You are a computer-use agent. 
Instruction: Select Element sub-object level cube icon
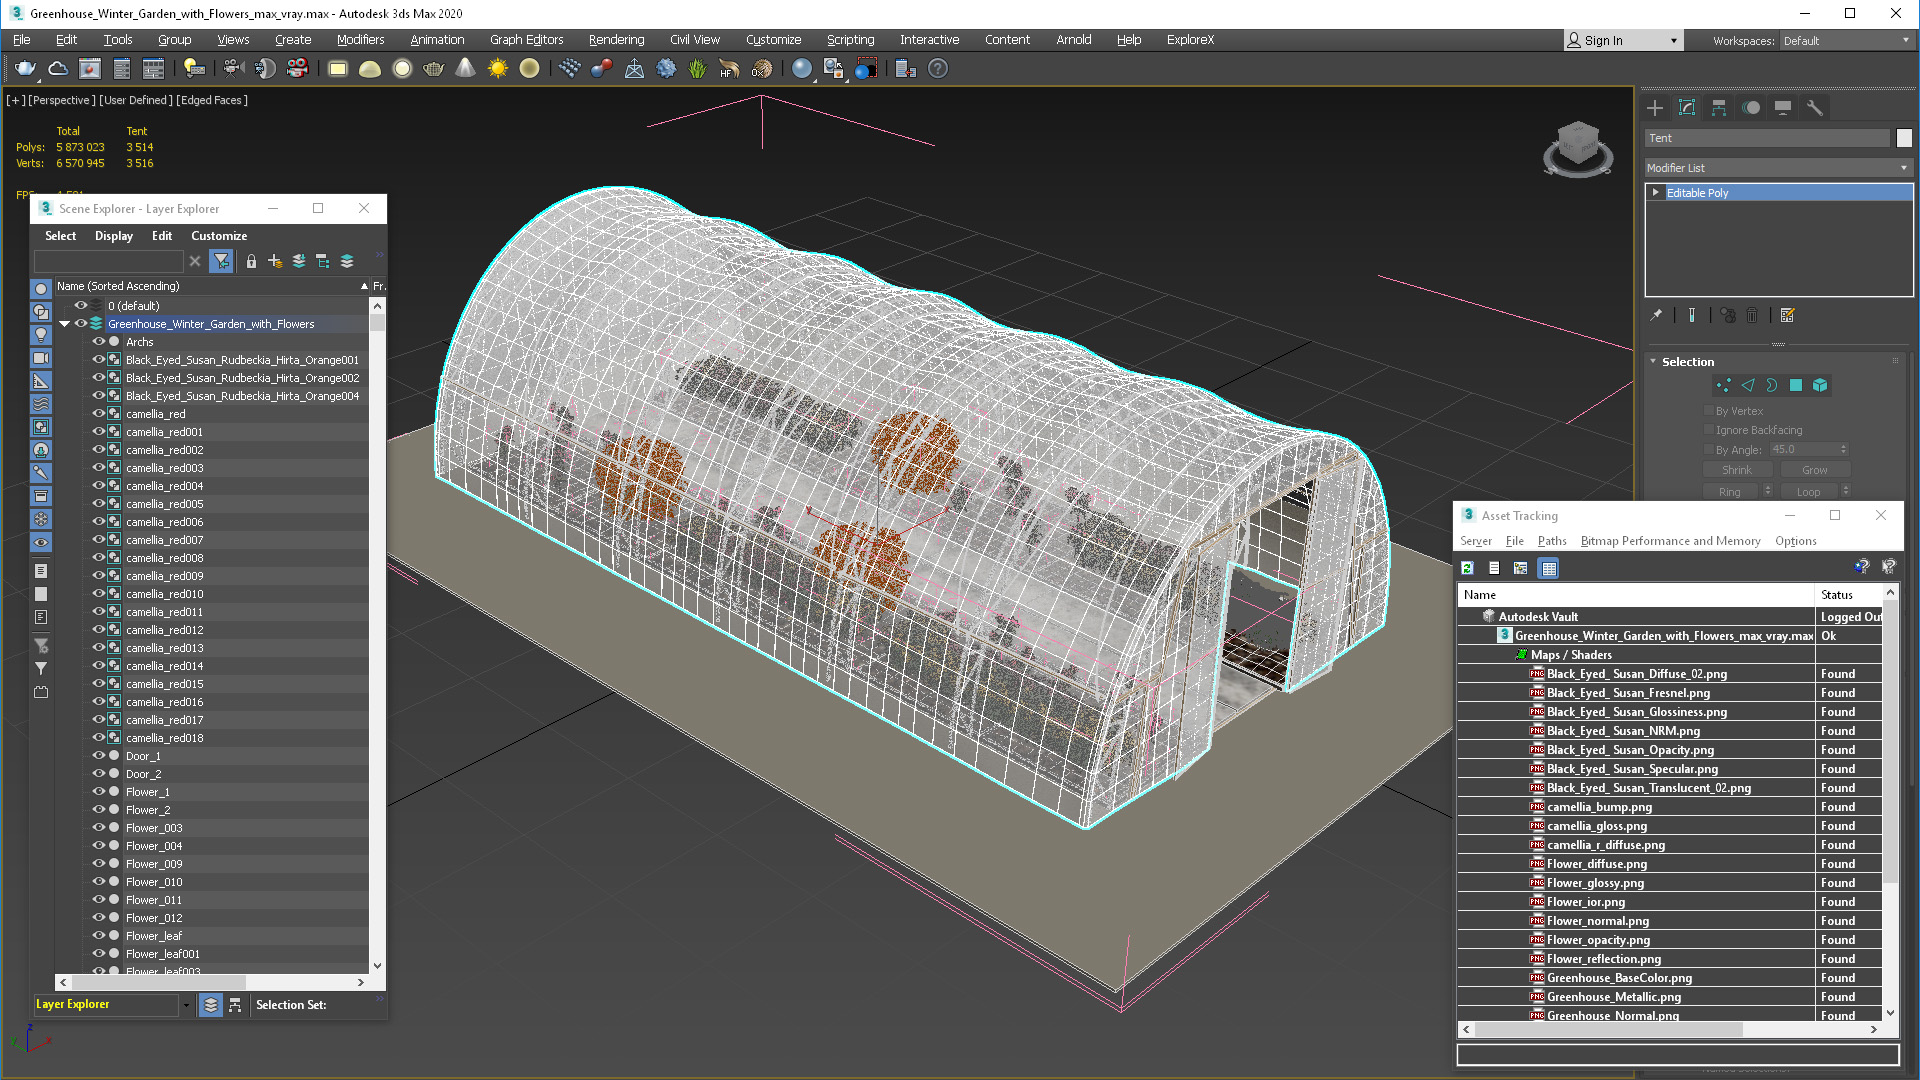pos(1820,385)
